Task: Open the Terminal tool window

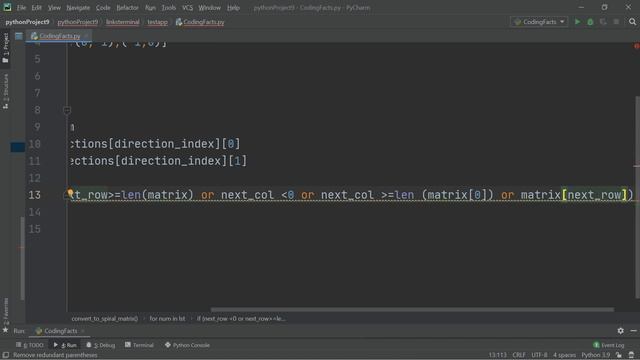Action: [x=139, y=345]
